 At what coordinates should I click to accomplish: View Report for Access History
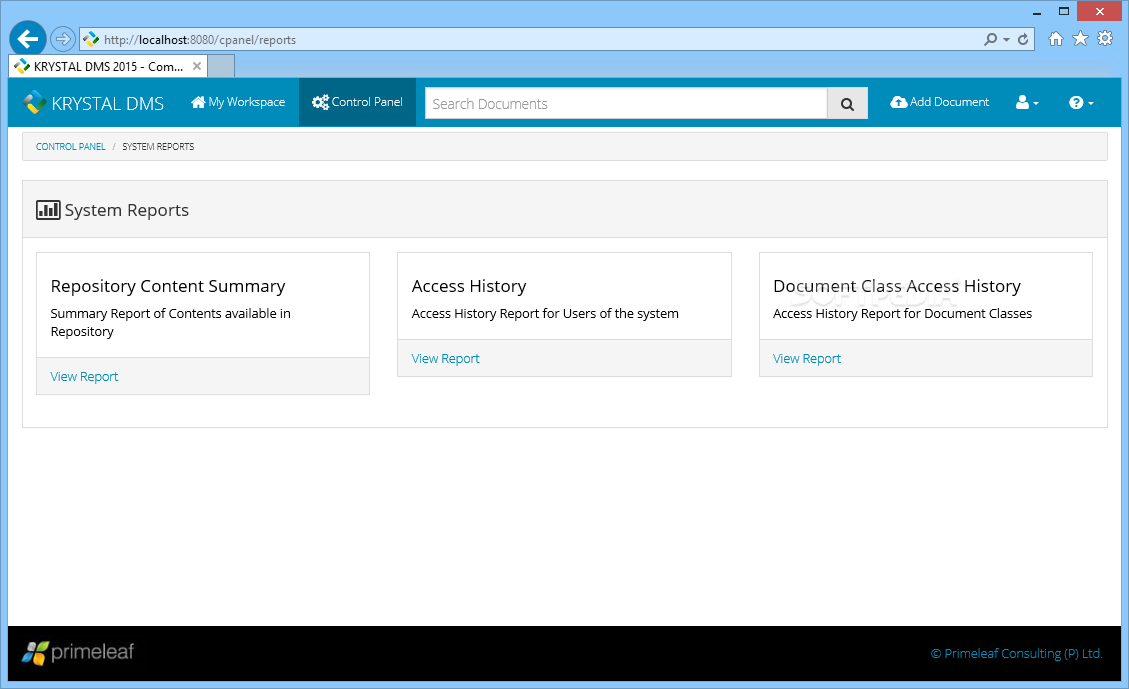[x=445, y=359]
